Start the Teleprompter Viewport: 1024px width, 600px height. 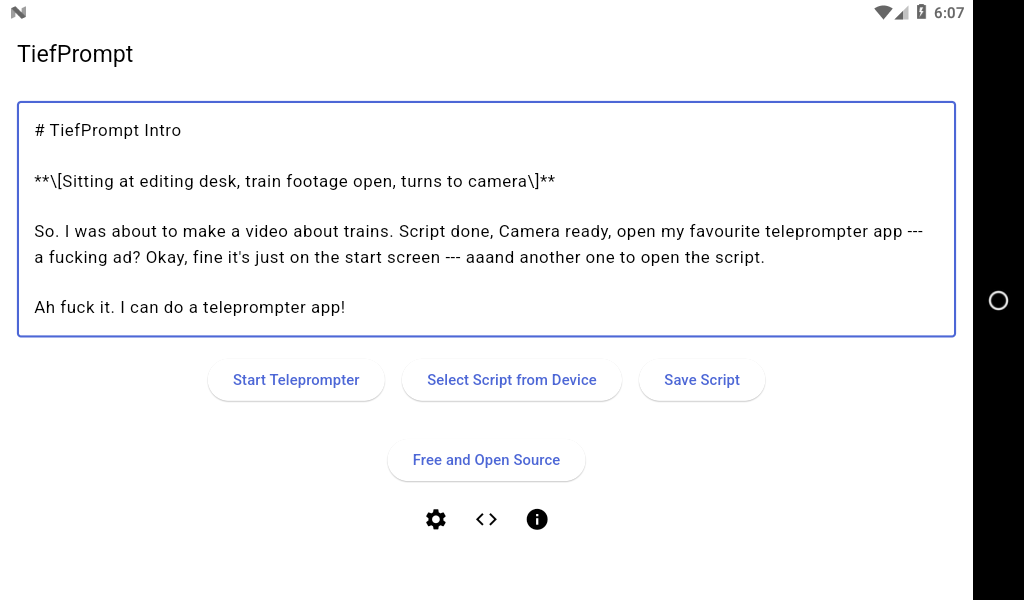tap(296, 380)
